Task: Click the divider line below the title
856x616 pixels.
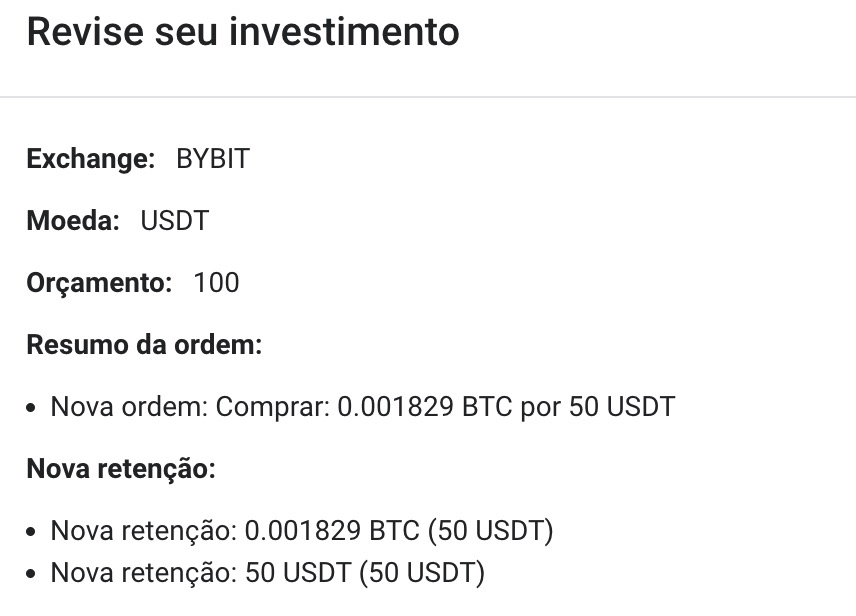Action: (428, 97)
